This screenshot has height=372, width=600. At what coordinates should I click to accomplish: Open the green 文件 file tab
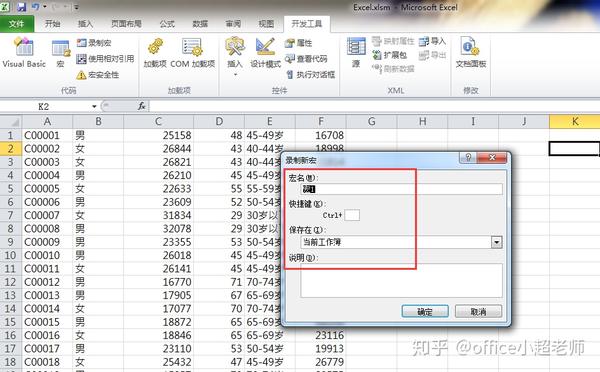click(17, 24)
